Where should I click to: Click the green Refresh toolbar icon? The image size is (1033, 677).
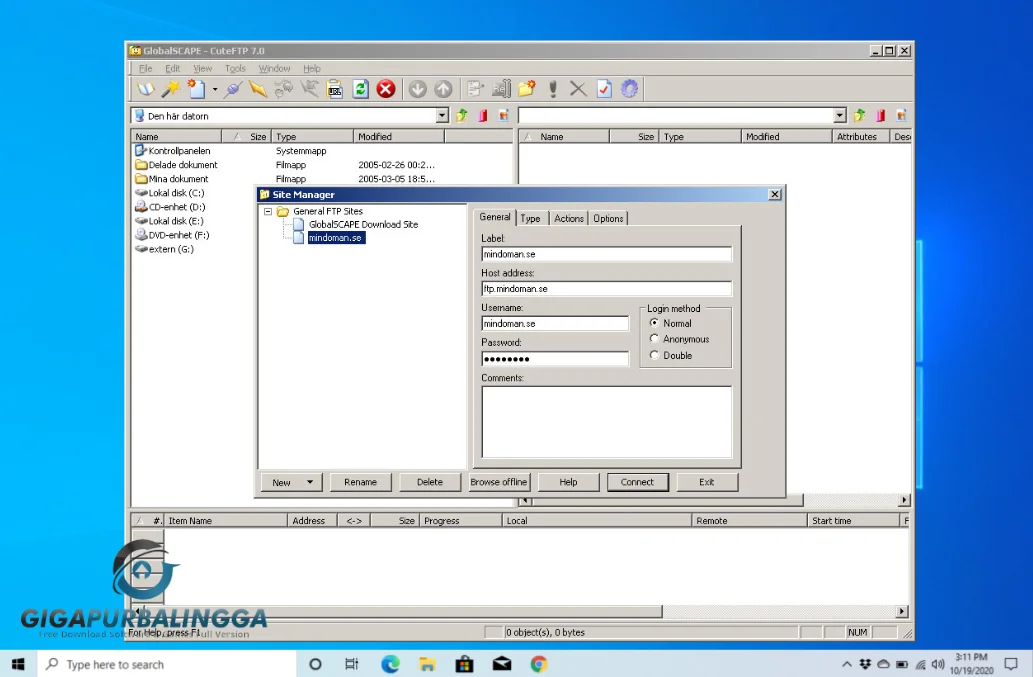(x=360, y=89)
